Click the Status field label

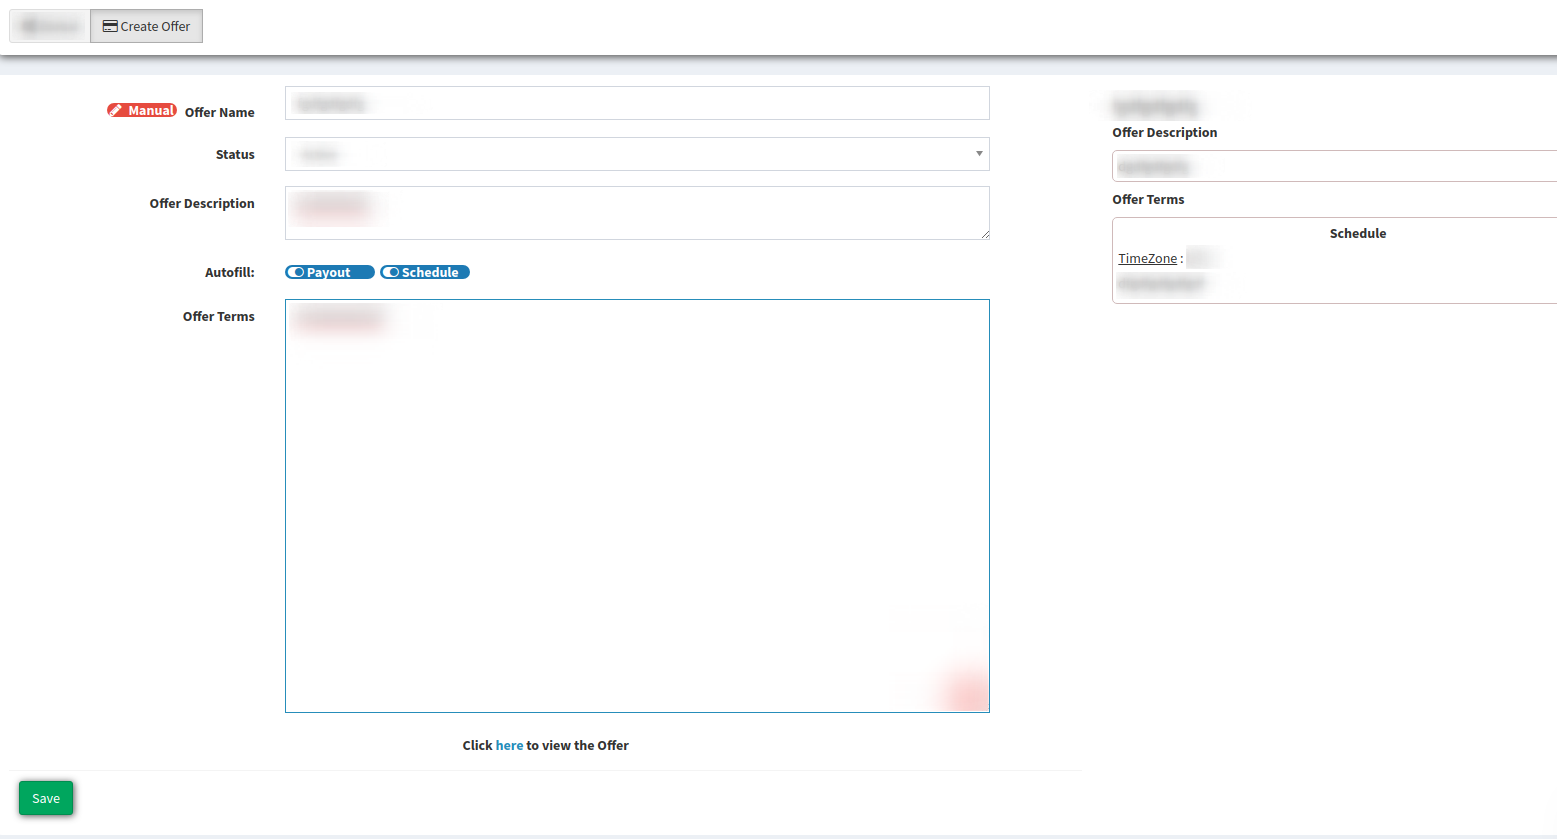(x=235, y=154)
